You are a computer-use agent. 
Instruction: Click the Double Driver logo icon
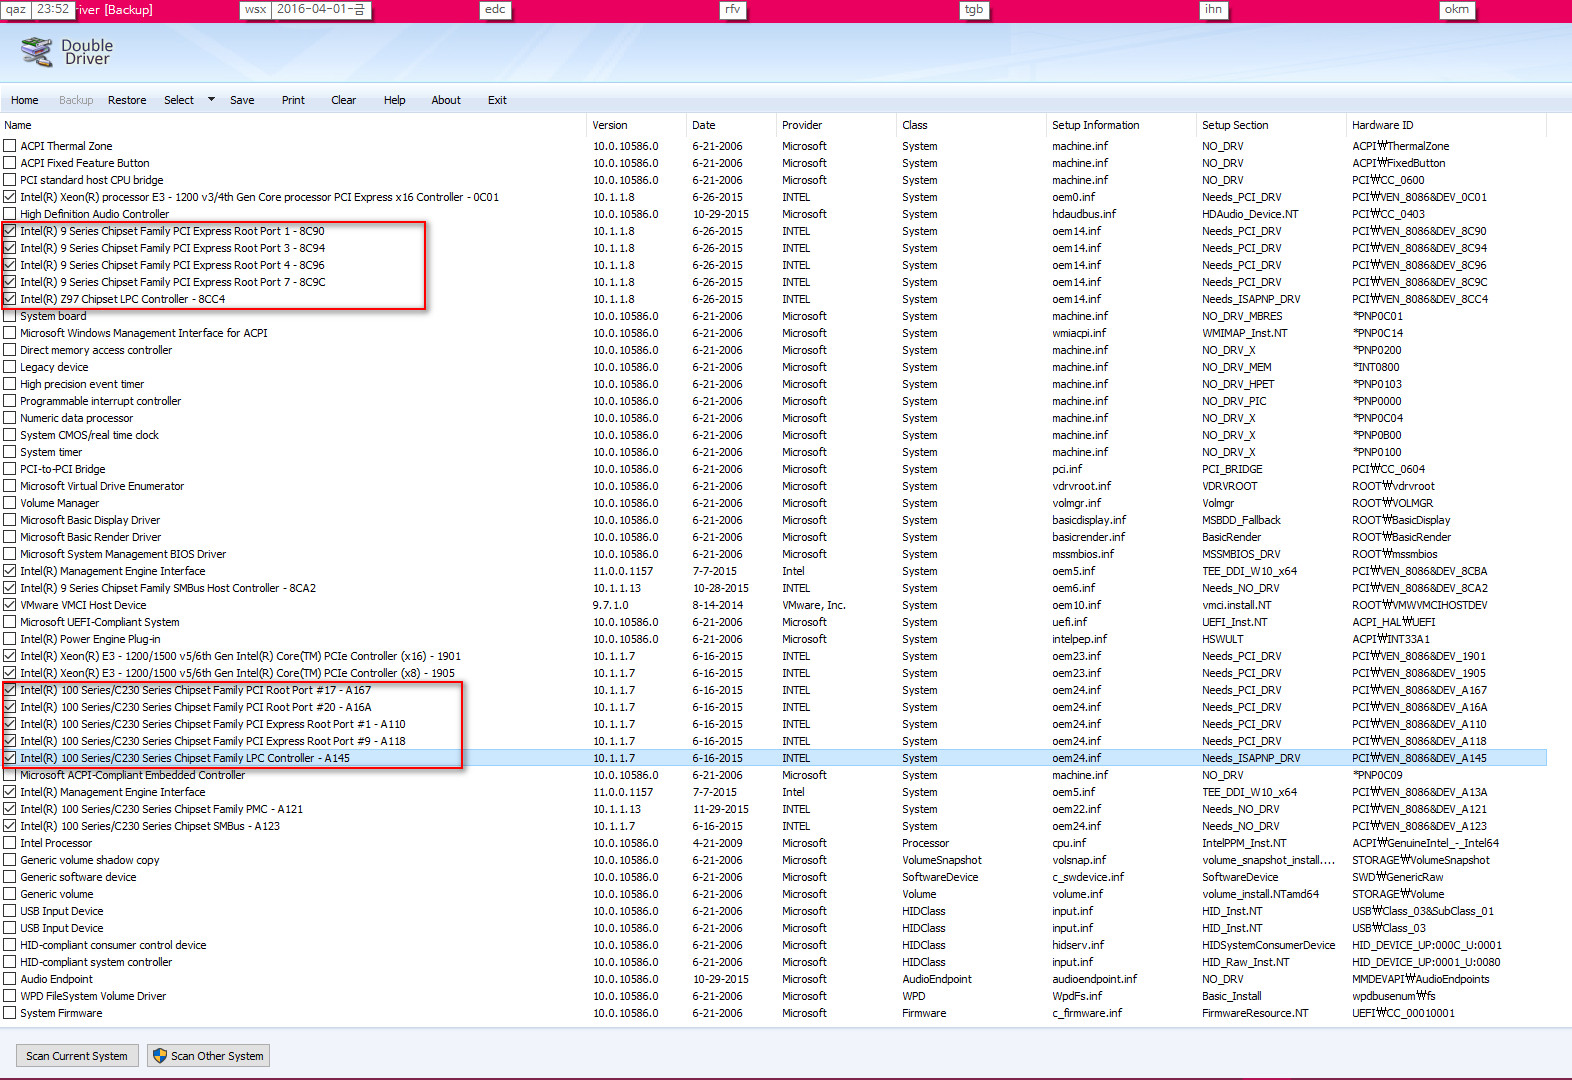click(37, 52)
